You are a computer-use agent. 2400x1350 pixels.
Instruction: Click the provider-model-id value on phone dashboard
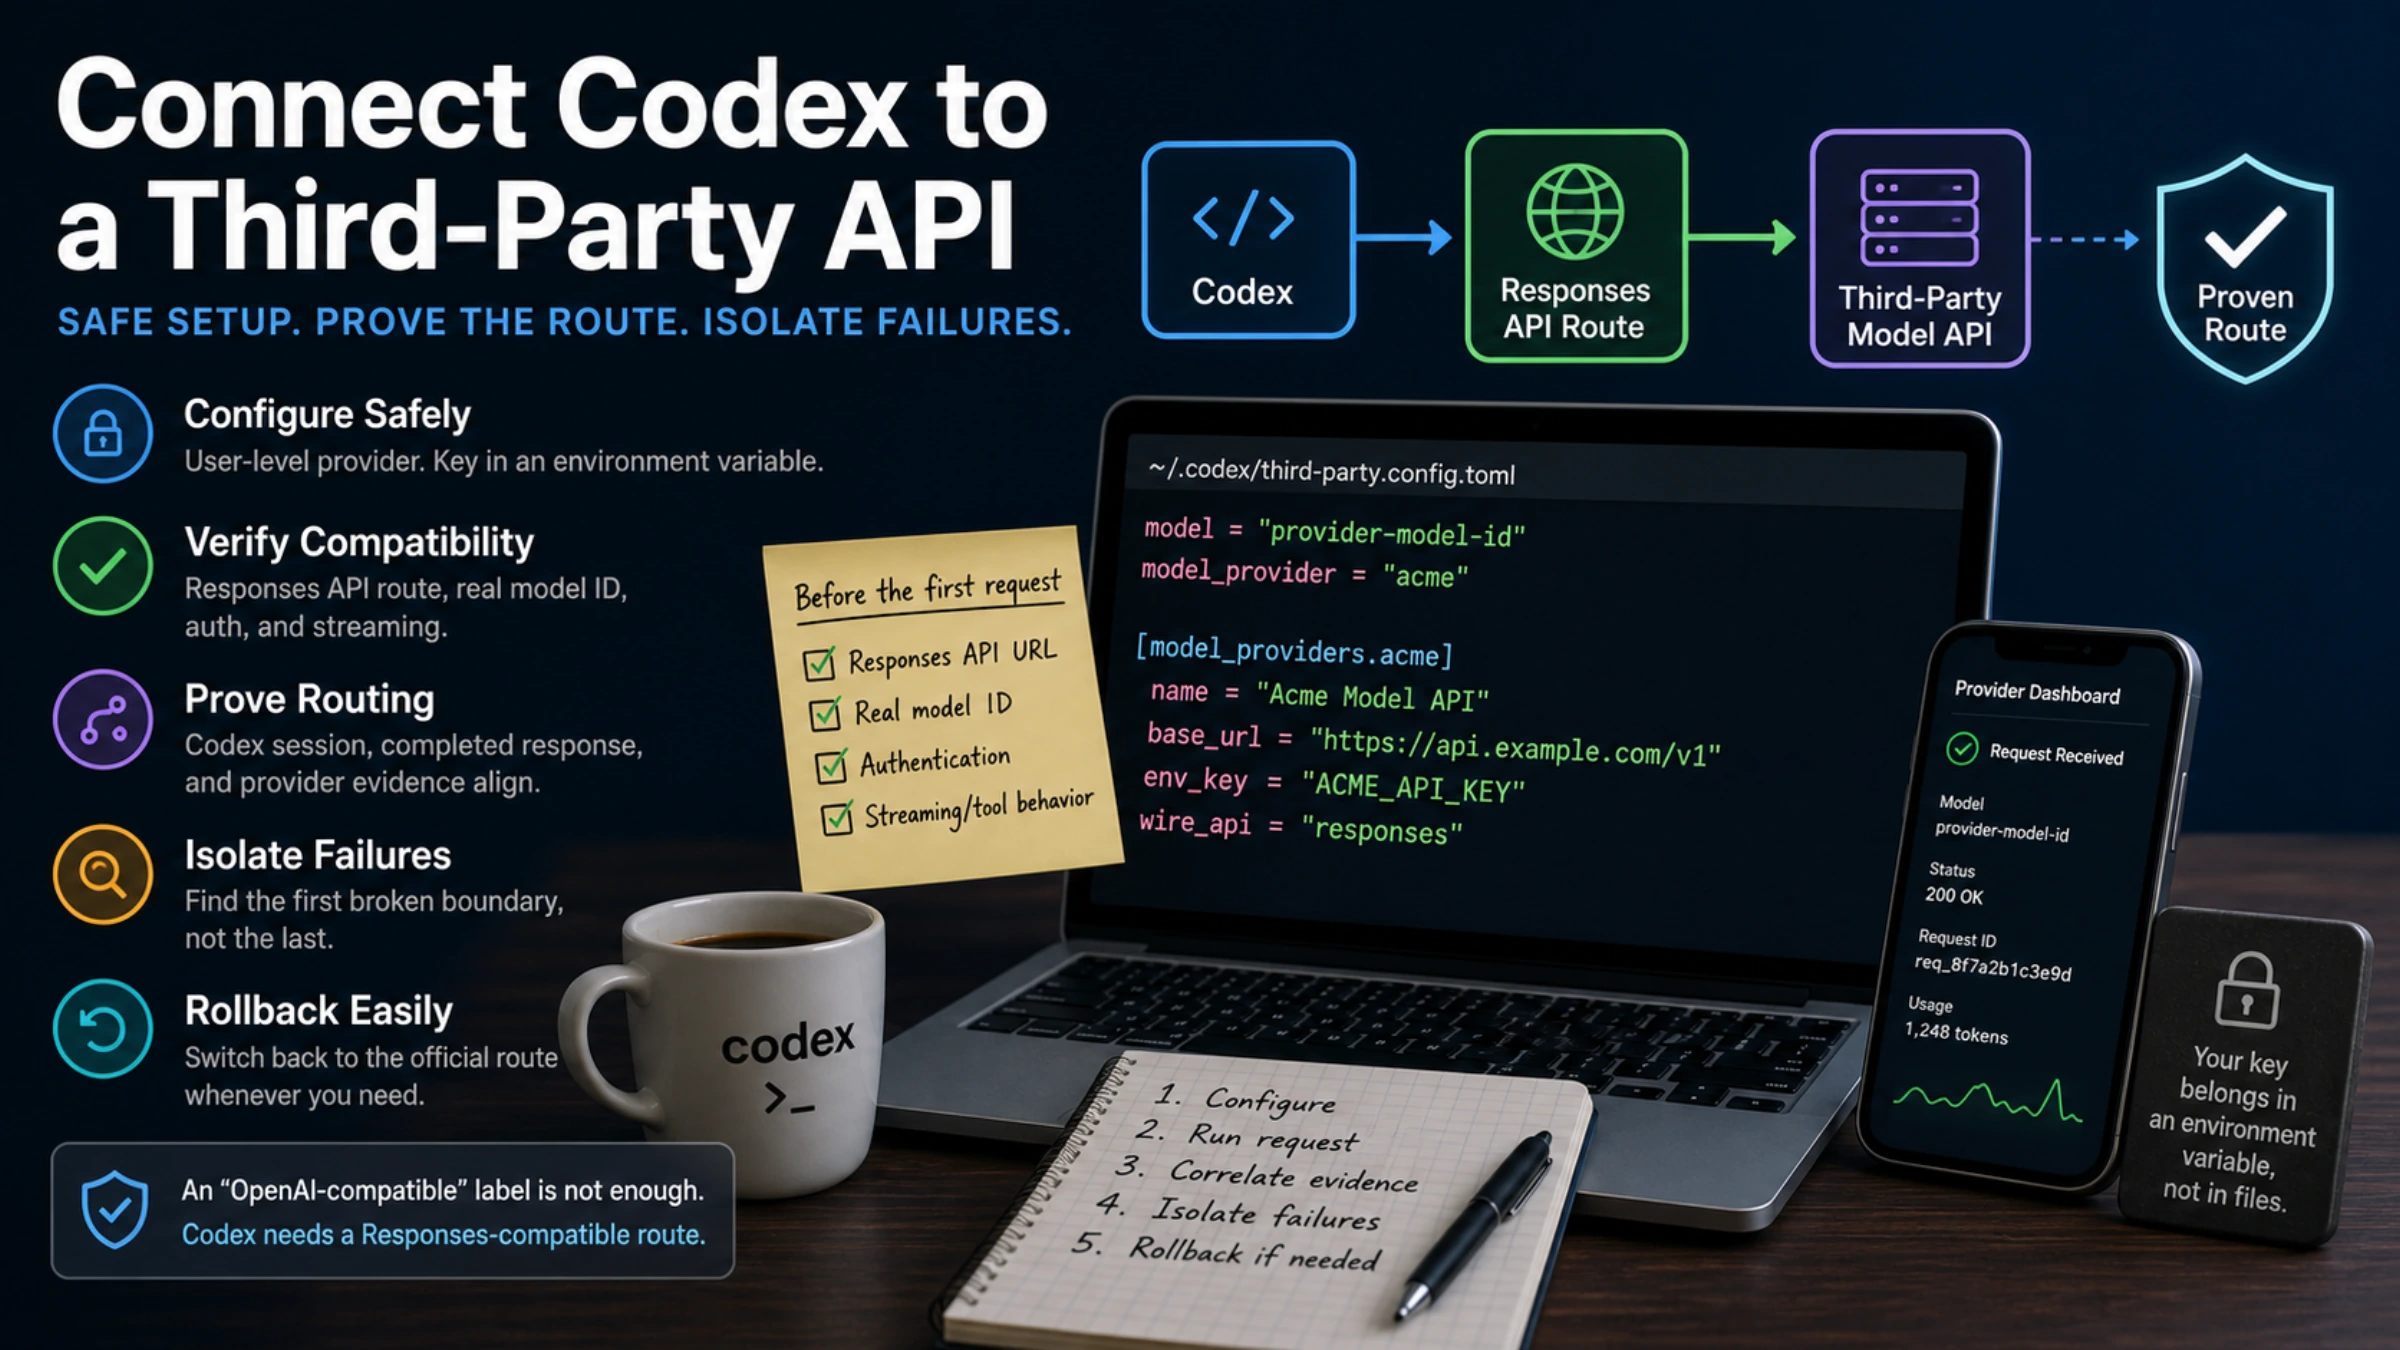pyautogui.click(x=2002, y=831)
